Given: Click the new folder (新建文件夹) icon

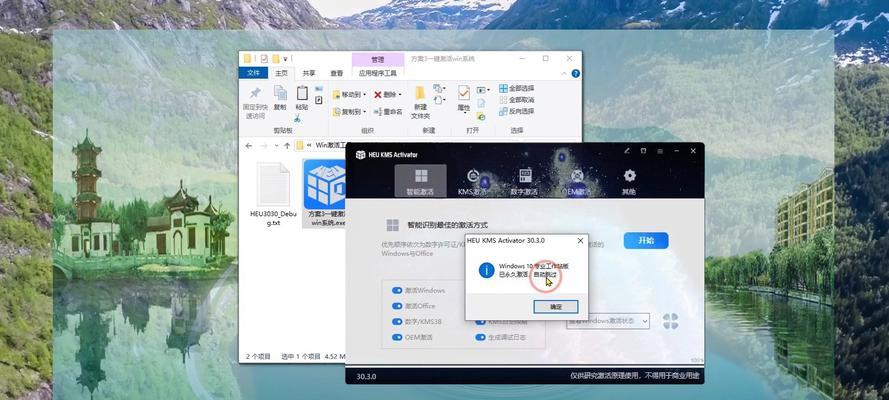Looking at the screenshot, I should pos(420,93).
